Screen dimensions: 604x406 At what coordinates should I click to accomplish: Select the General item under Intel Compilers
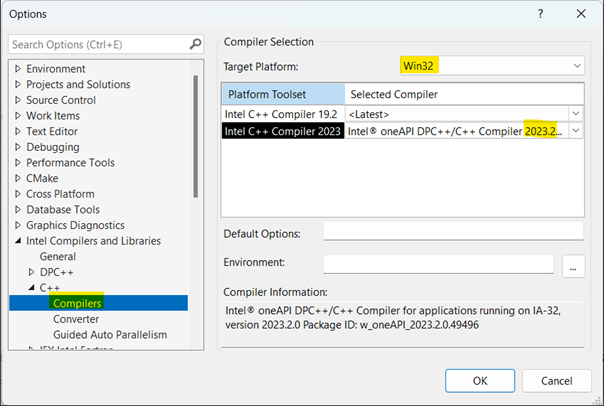click(x=58, y=257)
